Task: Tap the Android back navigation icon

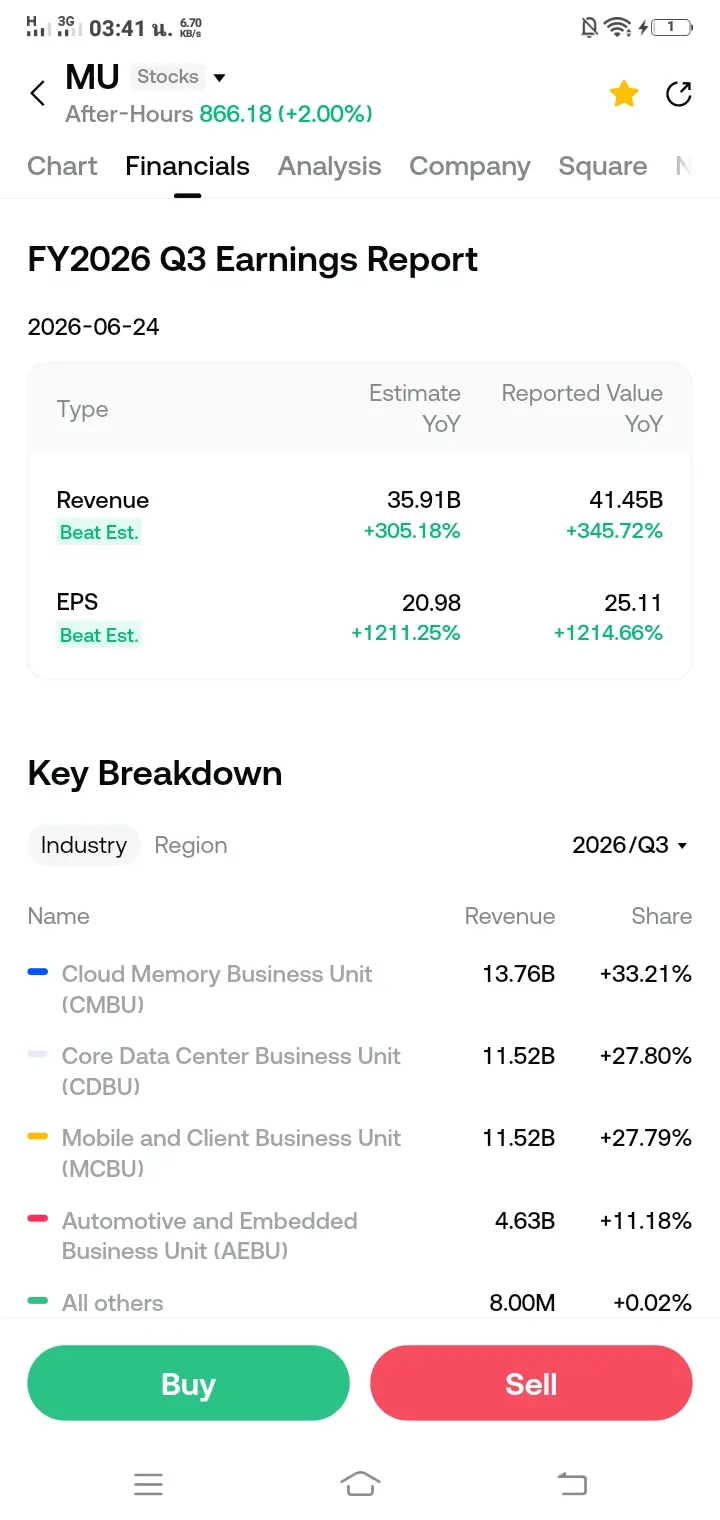Action: coord(572,1484)
